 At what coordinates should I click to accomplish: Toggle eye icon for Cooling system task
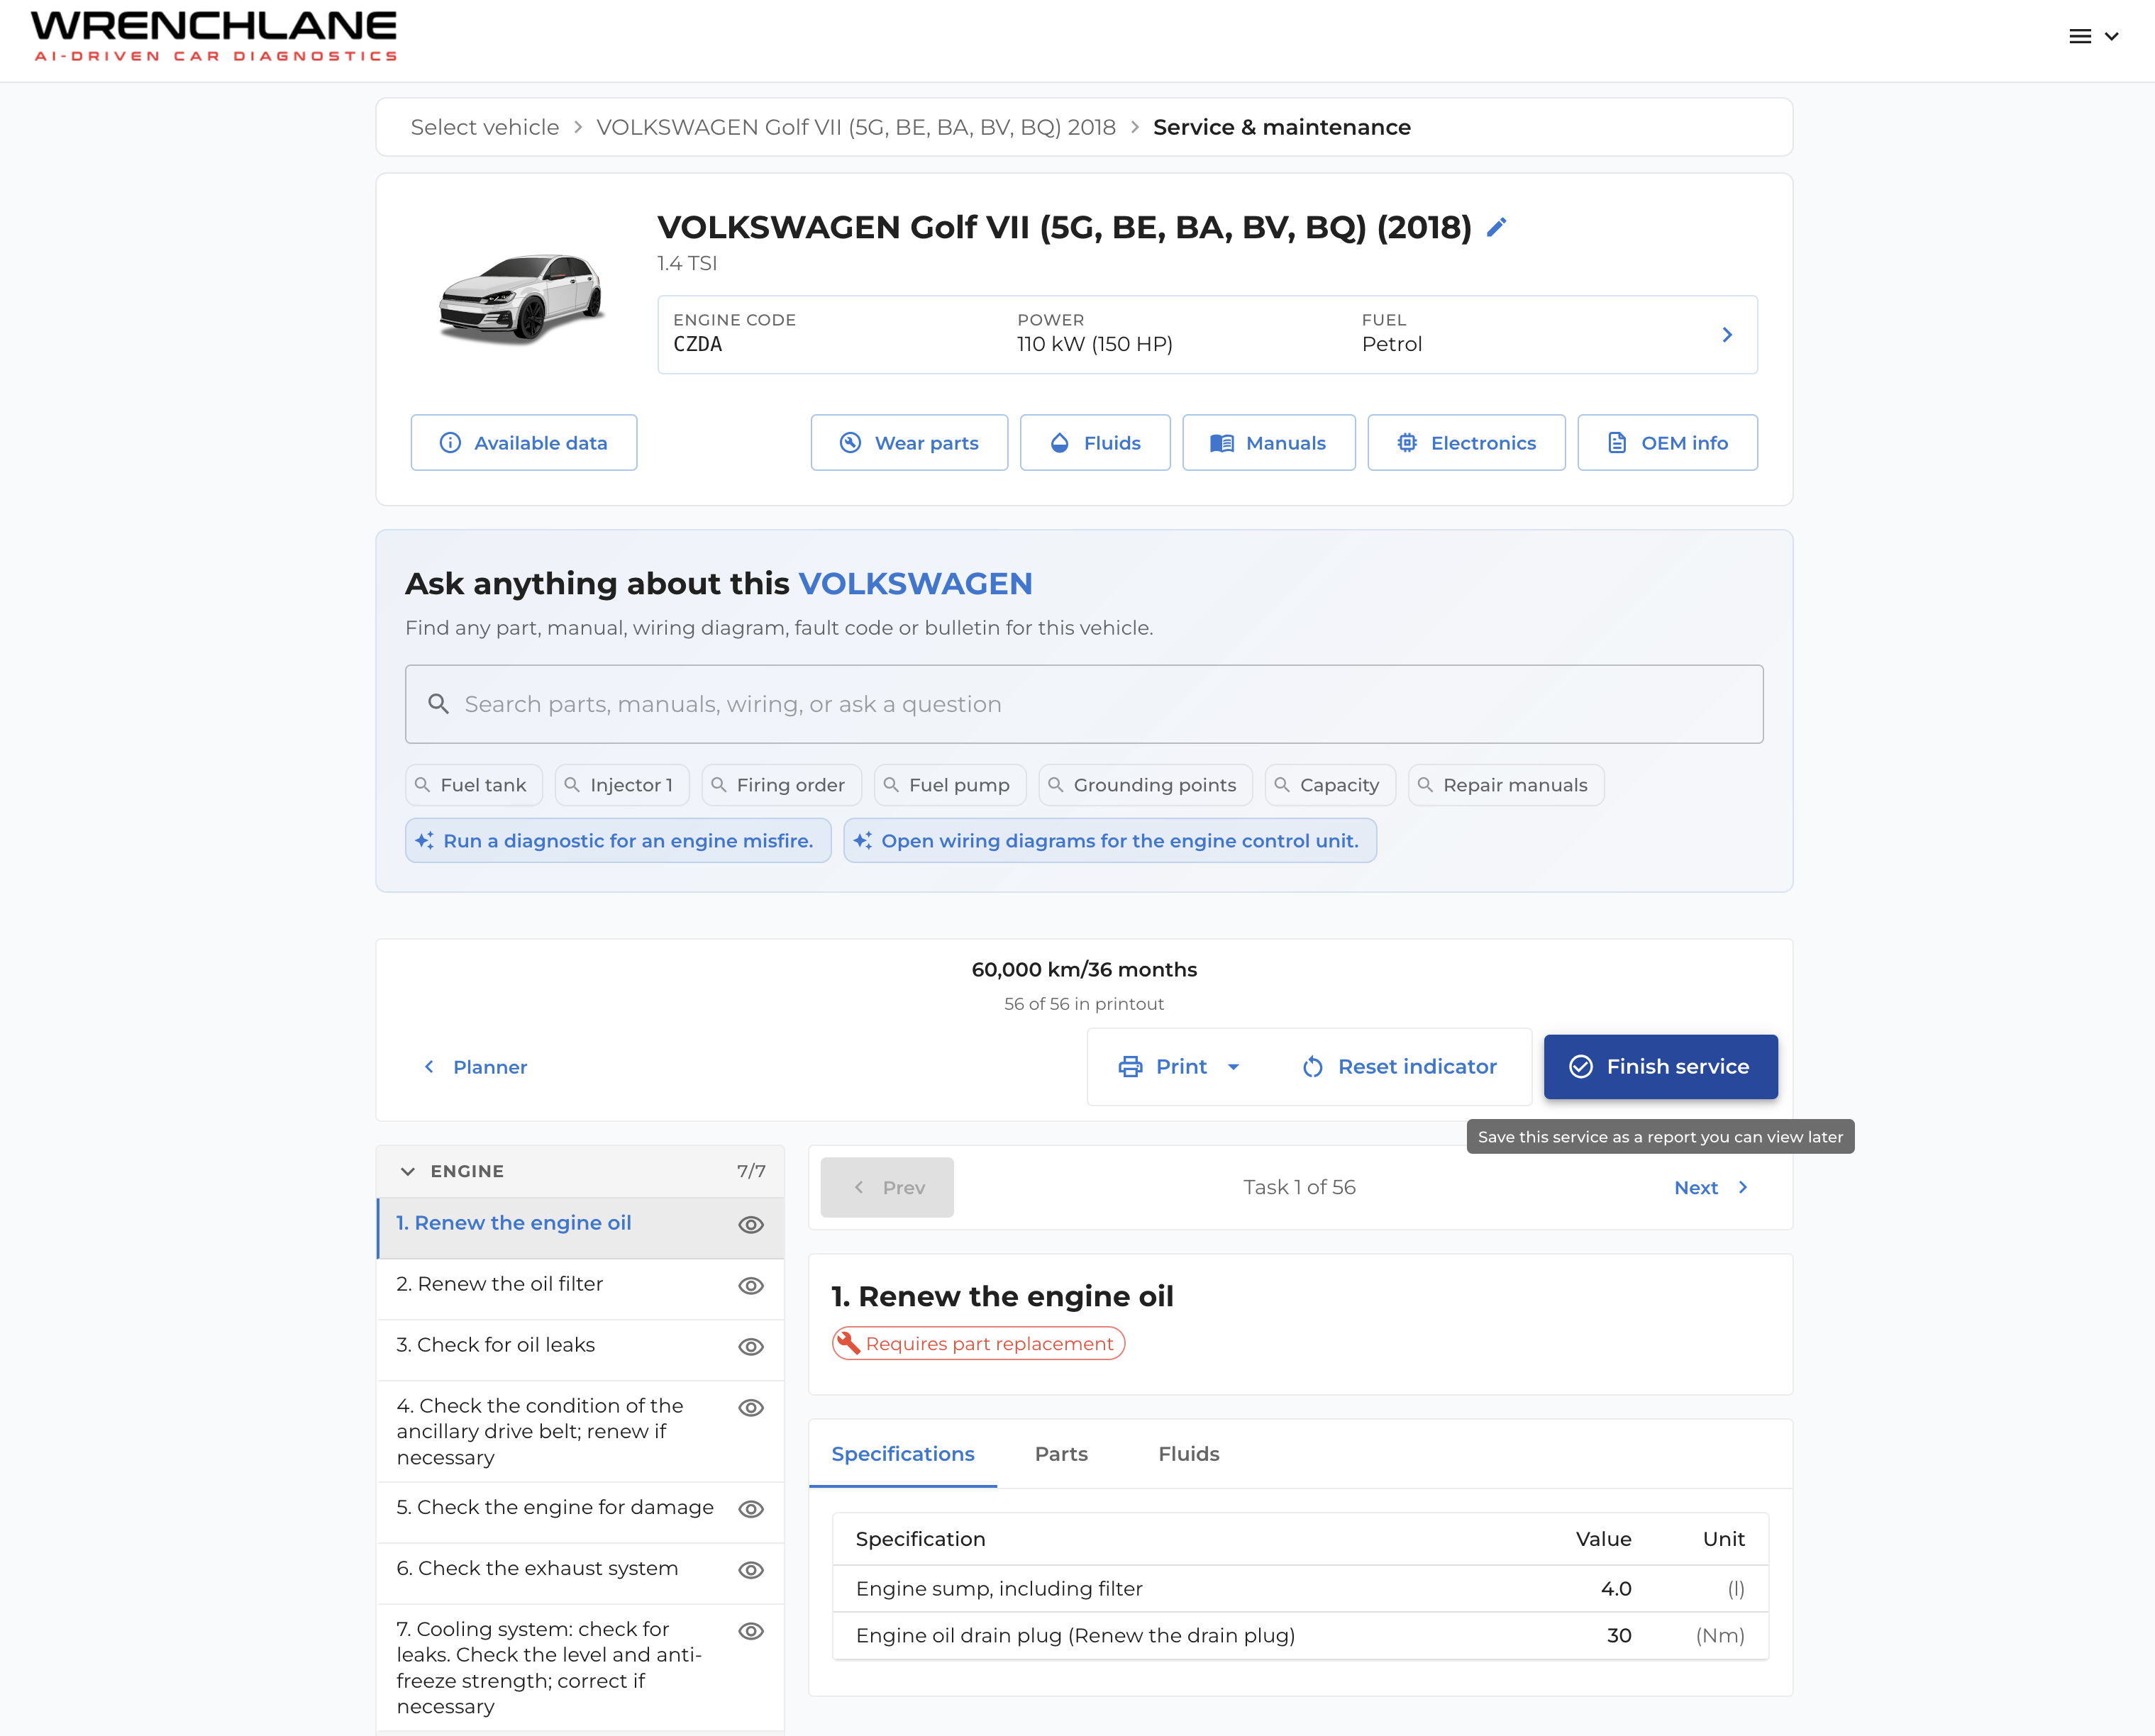751,1631
